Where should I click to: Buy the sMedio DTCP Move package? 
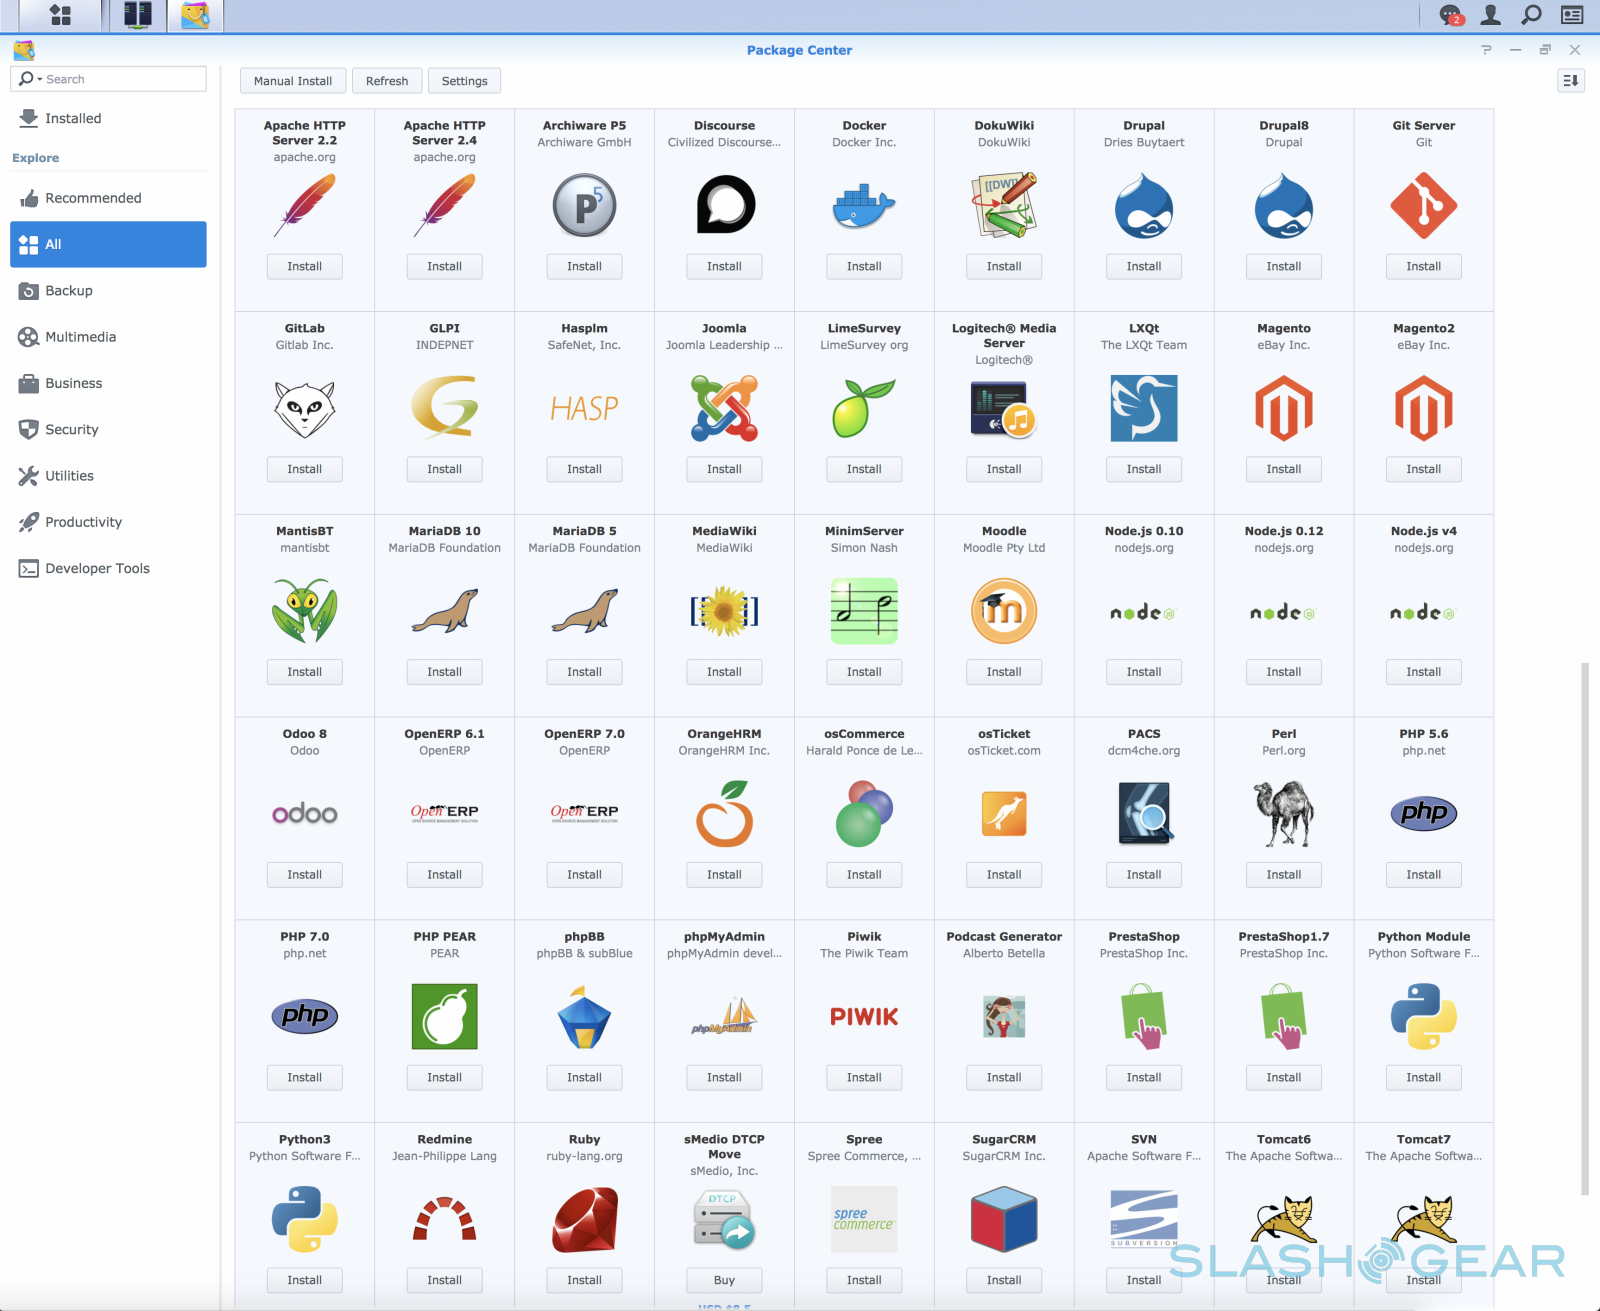tap(724, 1280)
